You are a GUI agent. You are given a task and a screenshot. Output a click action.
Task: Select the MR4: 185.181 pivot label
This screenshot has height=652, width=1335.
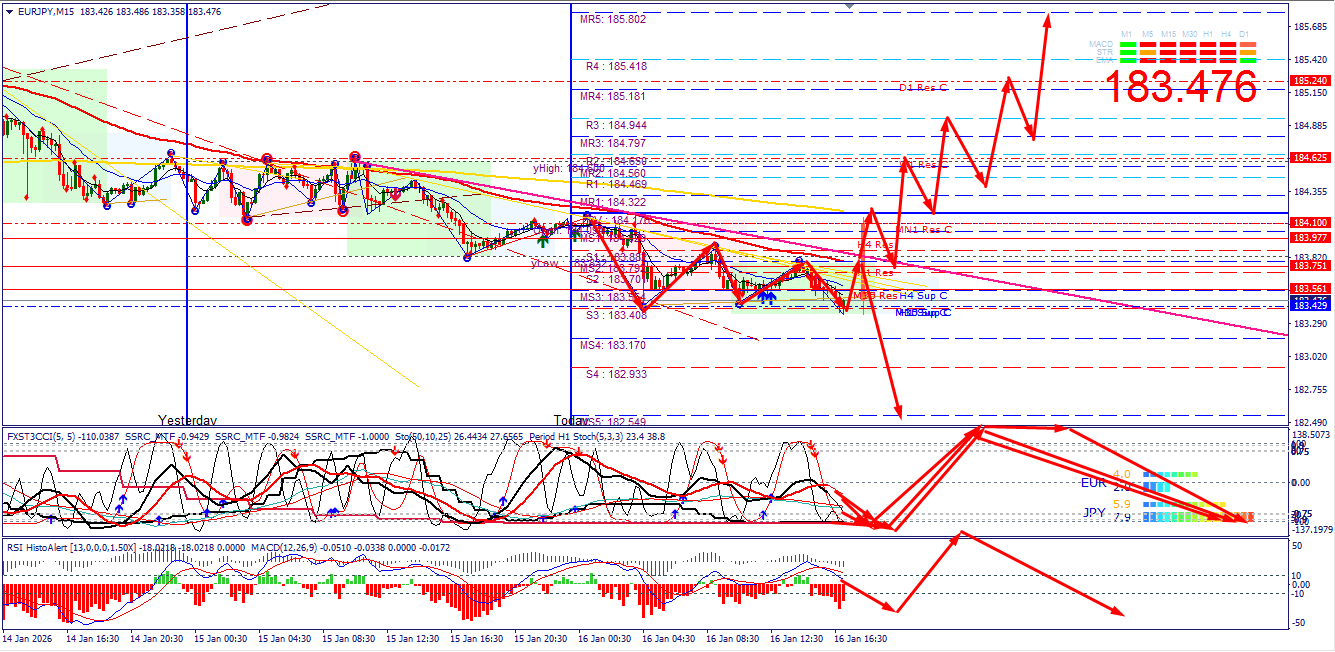[613, 96]
